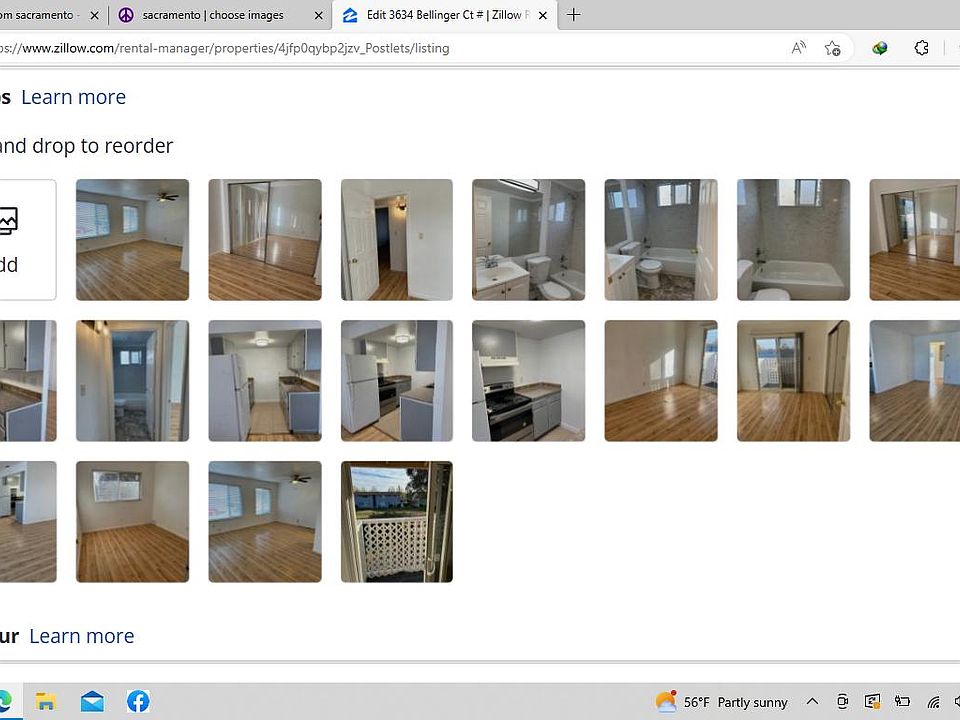Close the 'sacramento | choose images' tab

(318, 15)
